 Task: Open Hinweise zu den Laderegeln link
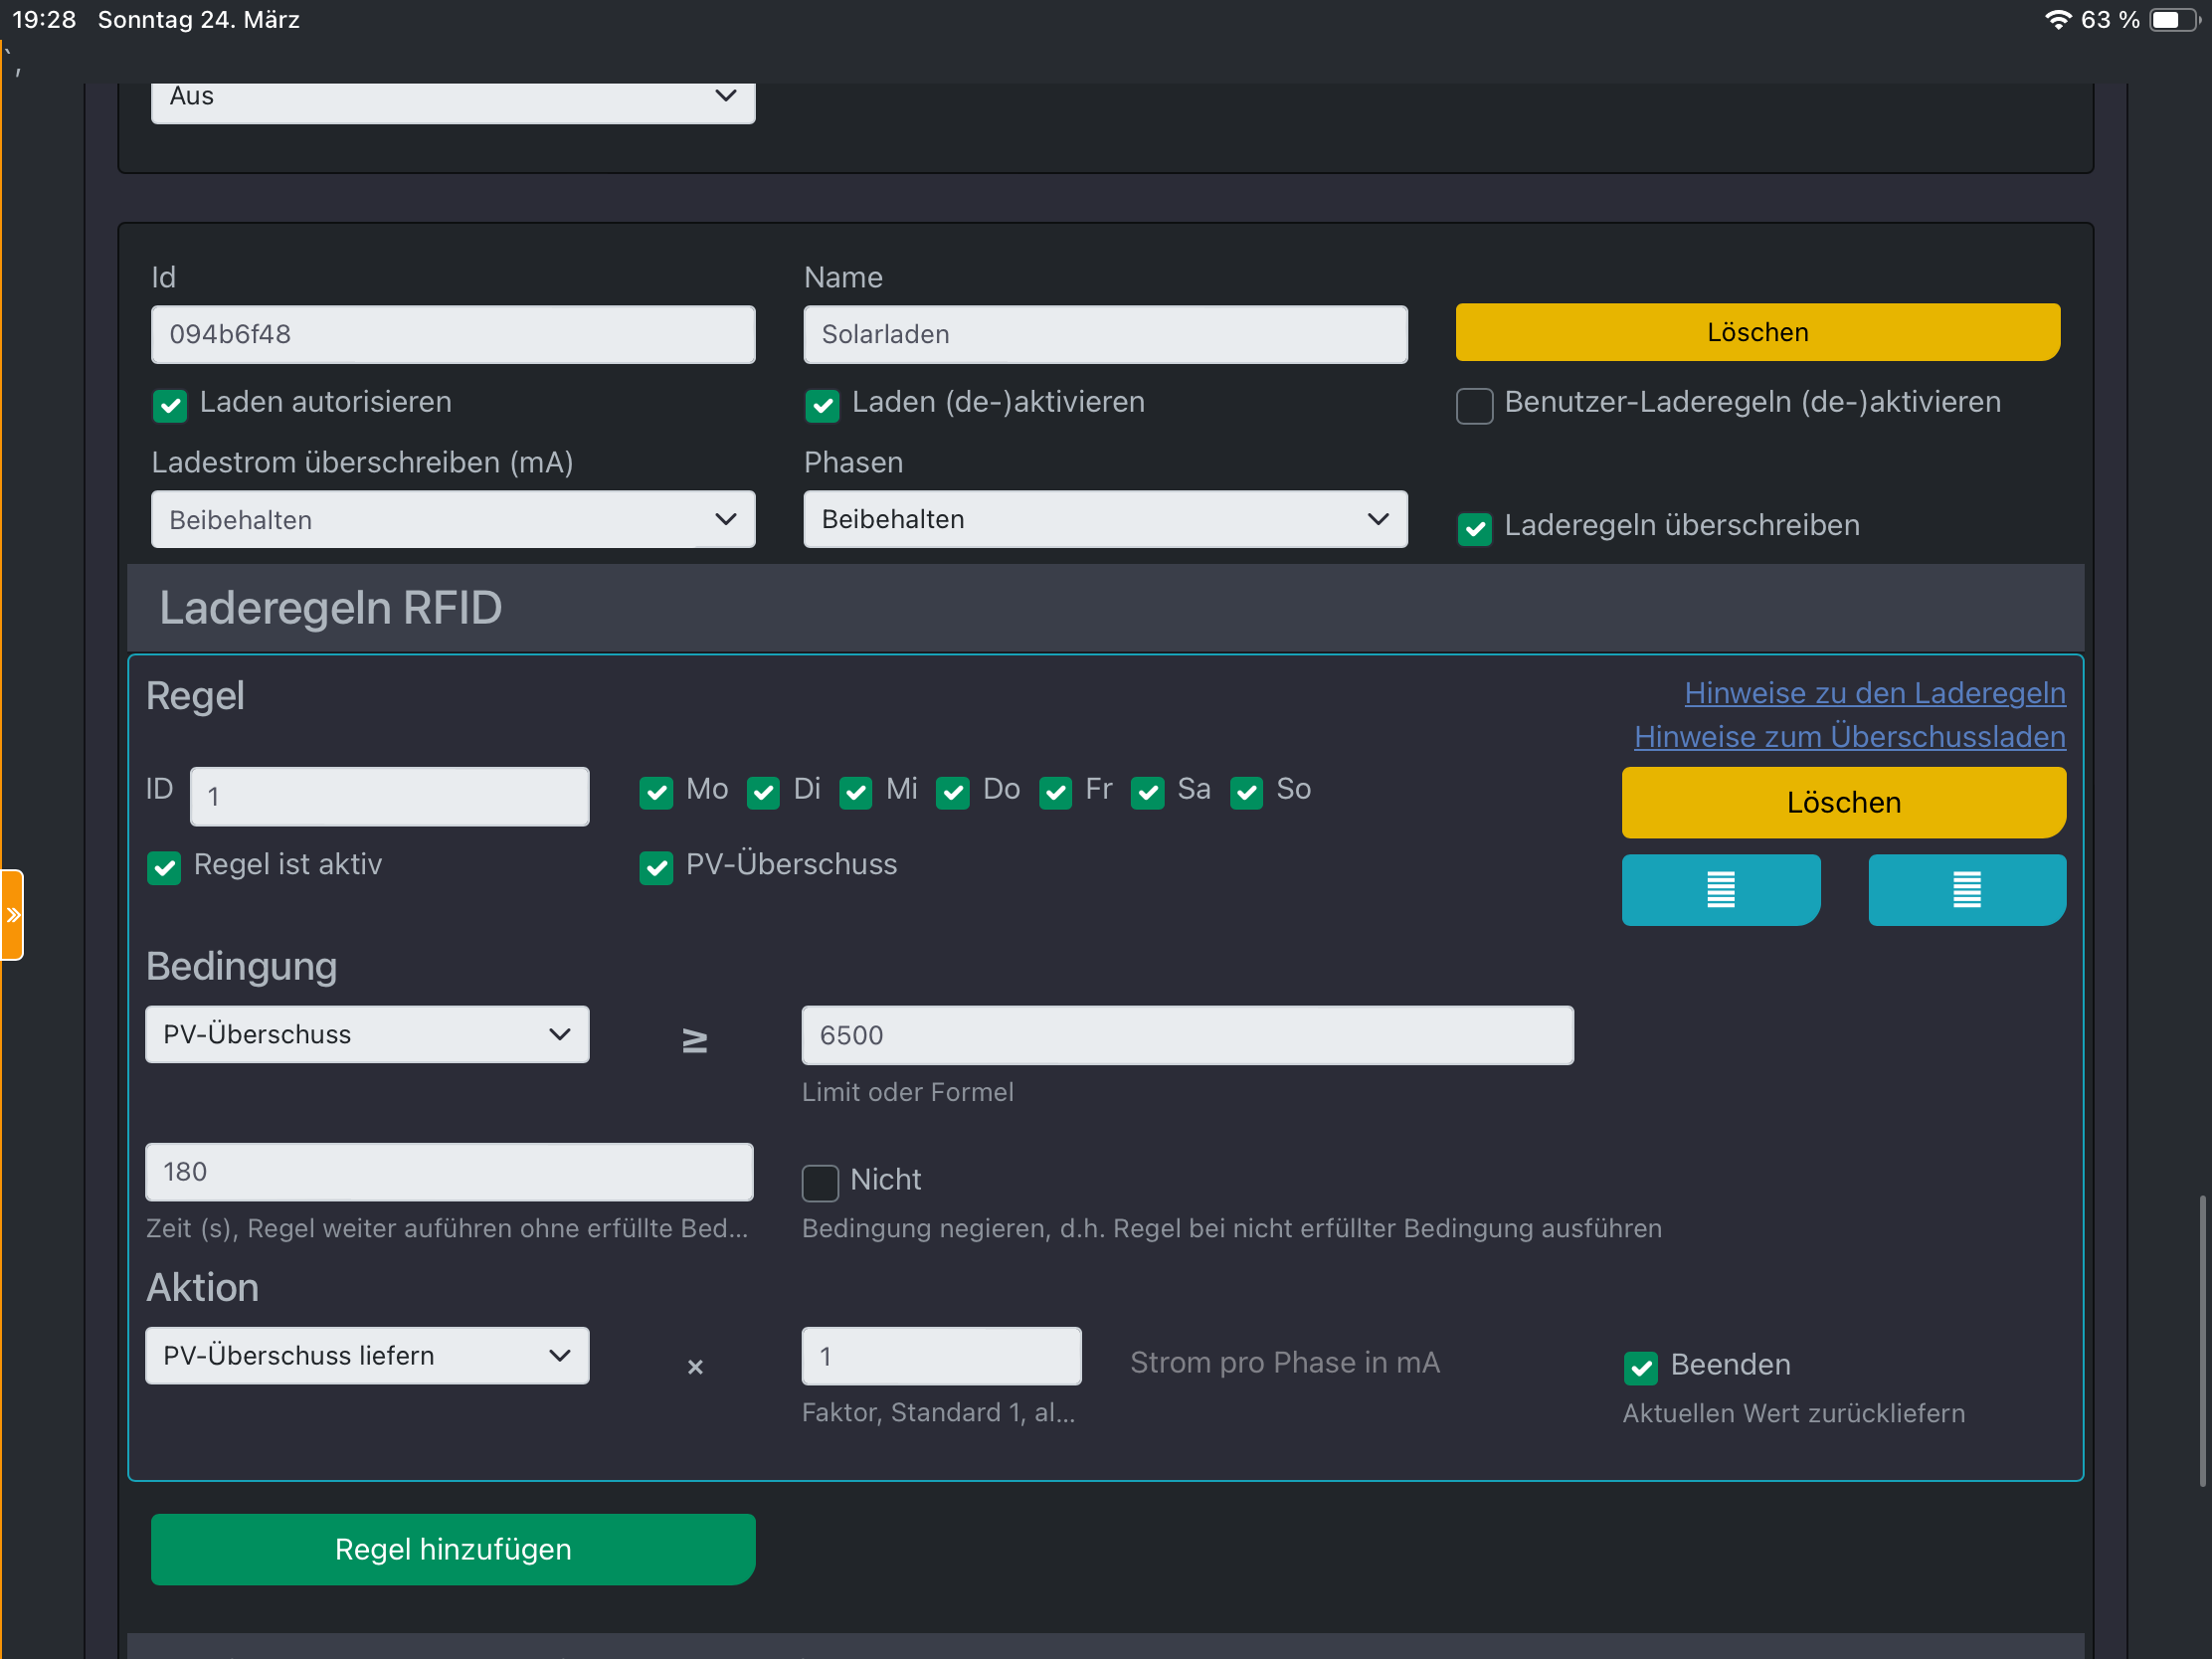coord(1874,692)
